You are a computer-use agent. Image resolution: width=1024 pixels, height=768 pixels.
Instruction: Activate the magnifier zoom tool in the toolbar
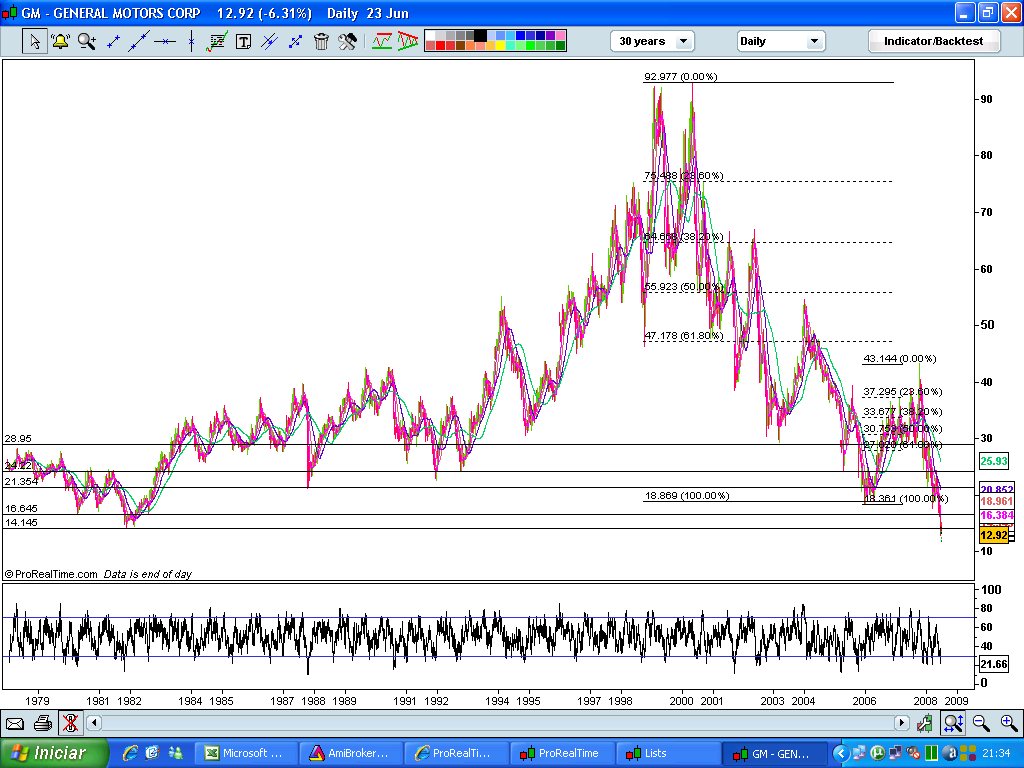point(86,41)
